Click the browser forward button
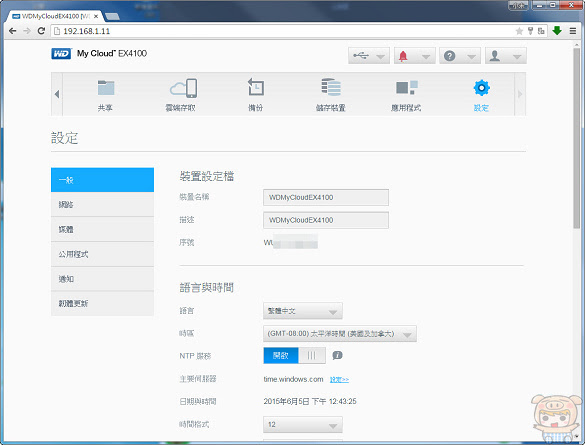 click(x=27, y=31)
